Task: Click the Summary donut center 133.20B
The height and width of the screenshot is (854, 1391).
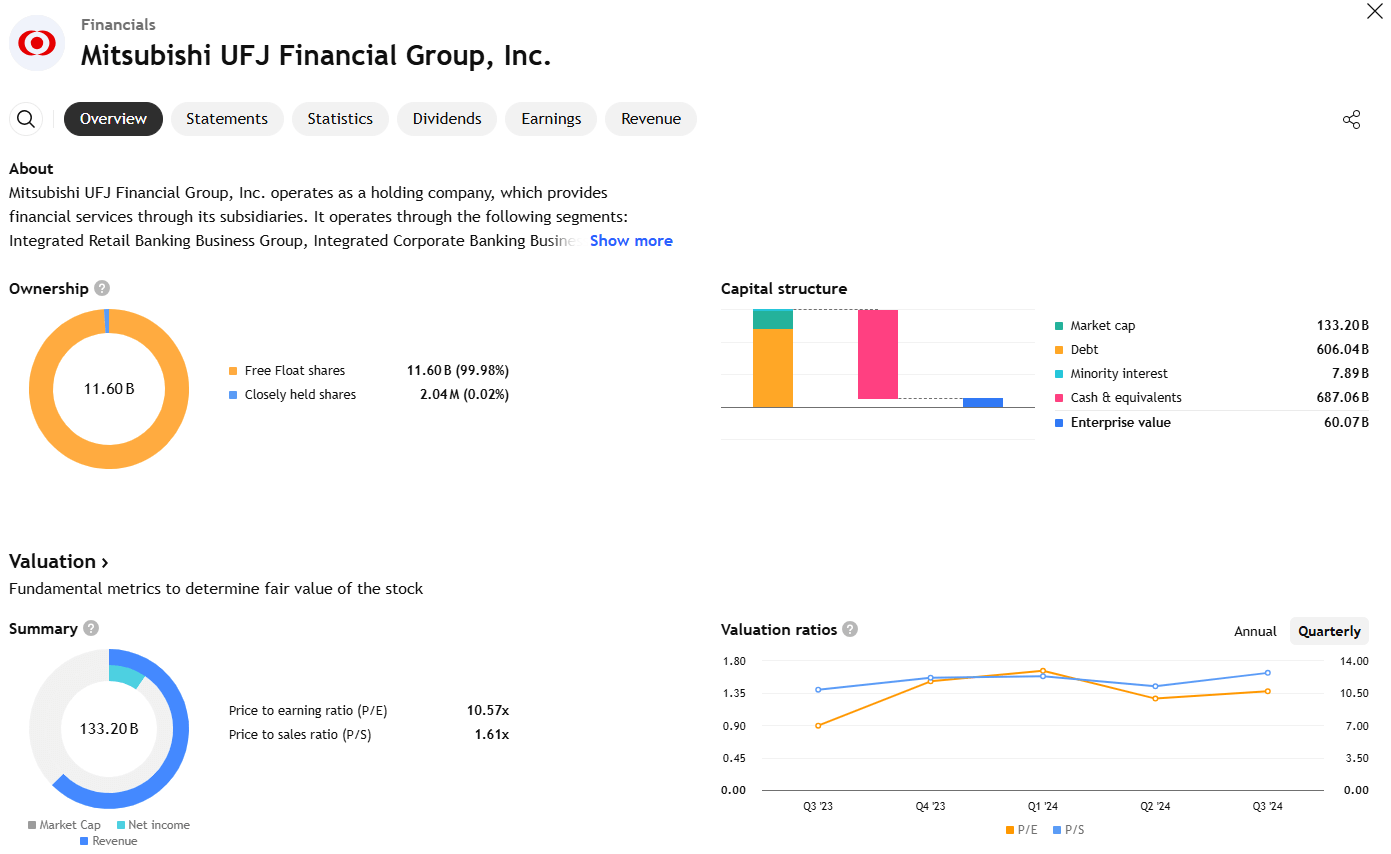Action: (108, 729)
